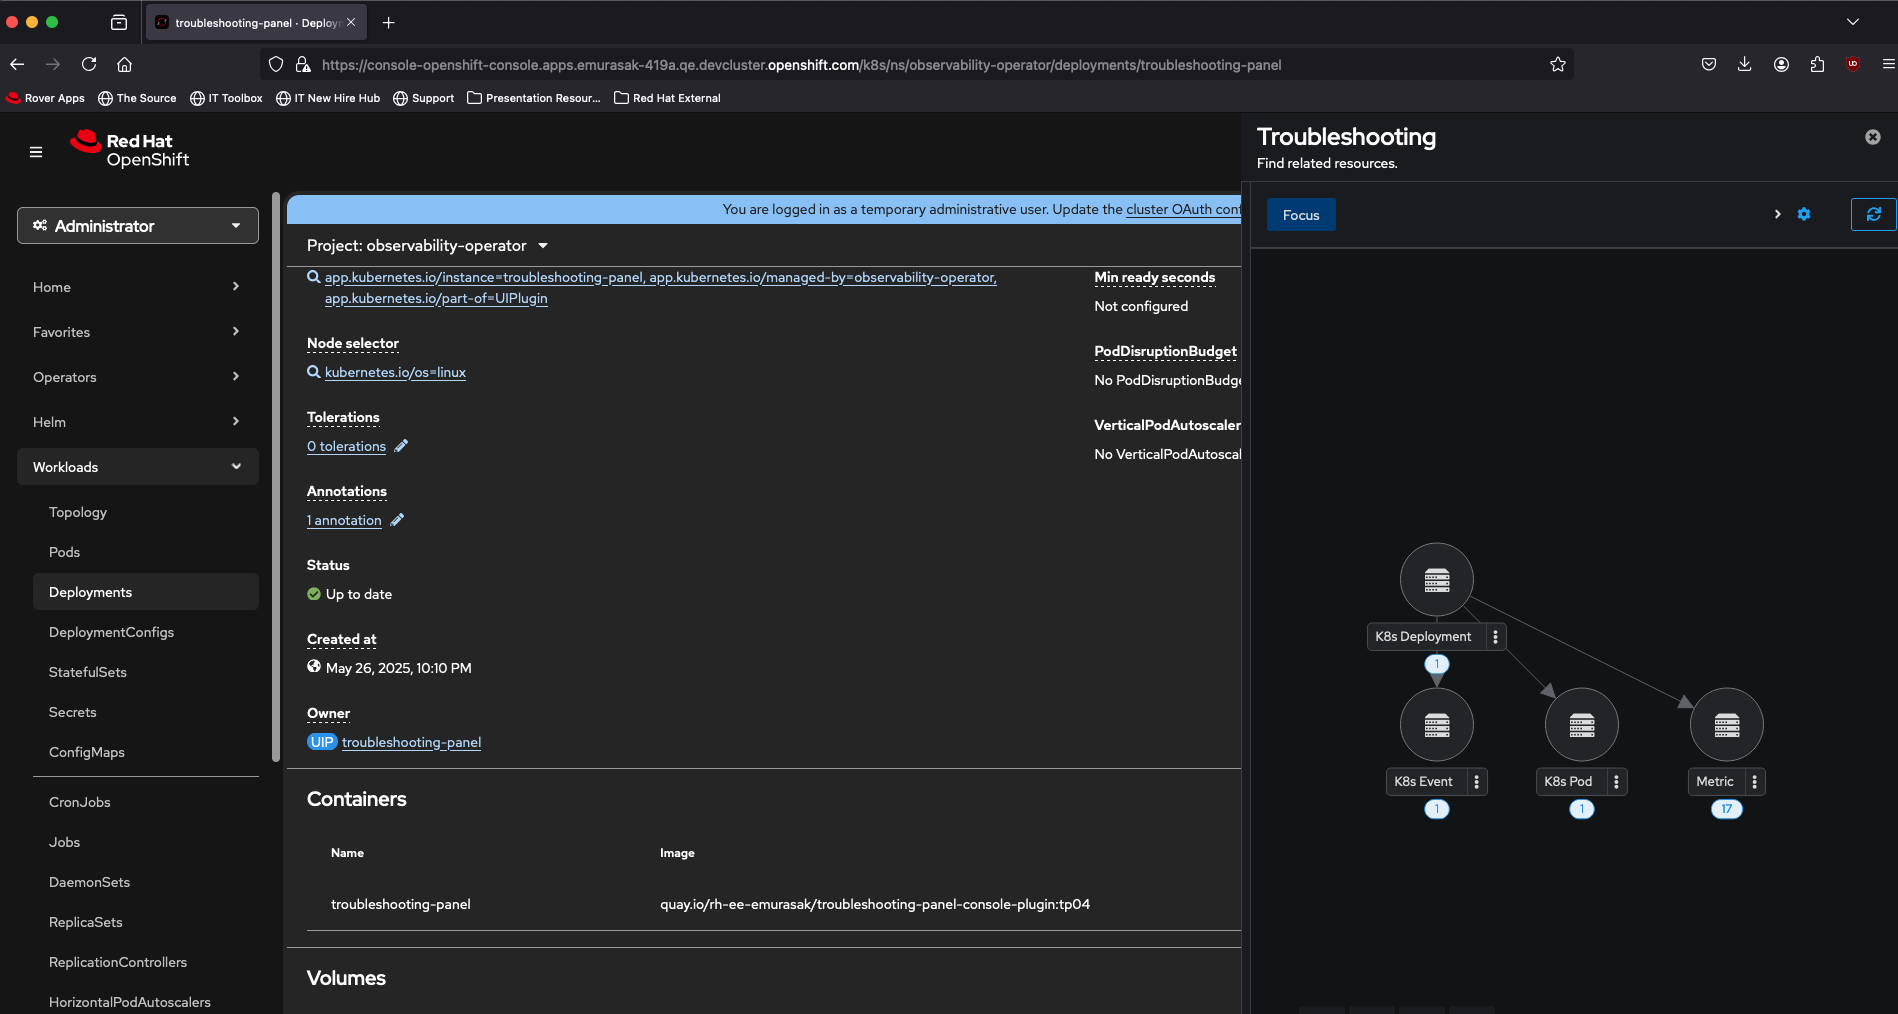Click the app.kubernetes.io/part-of=UIPlugin label link

pyautogui.click(x=436, y=298)
